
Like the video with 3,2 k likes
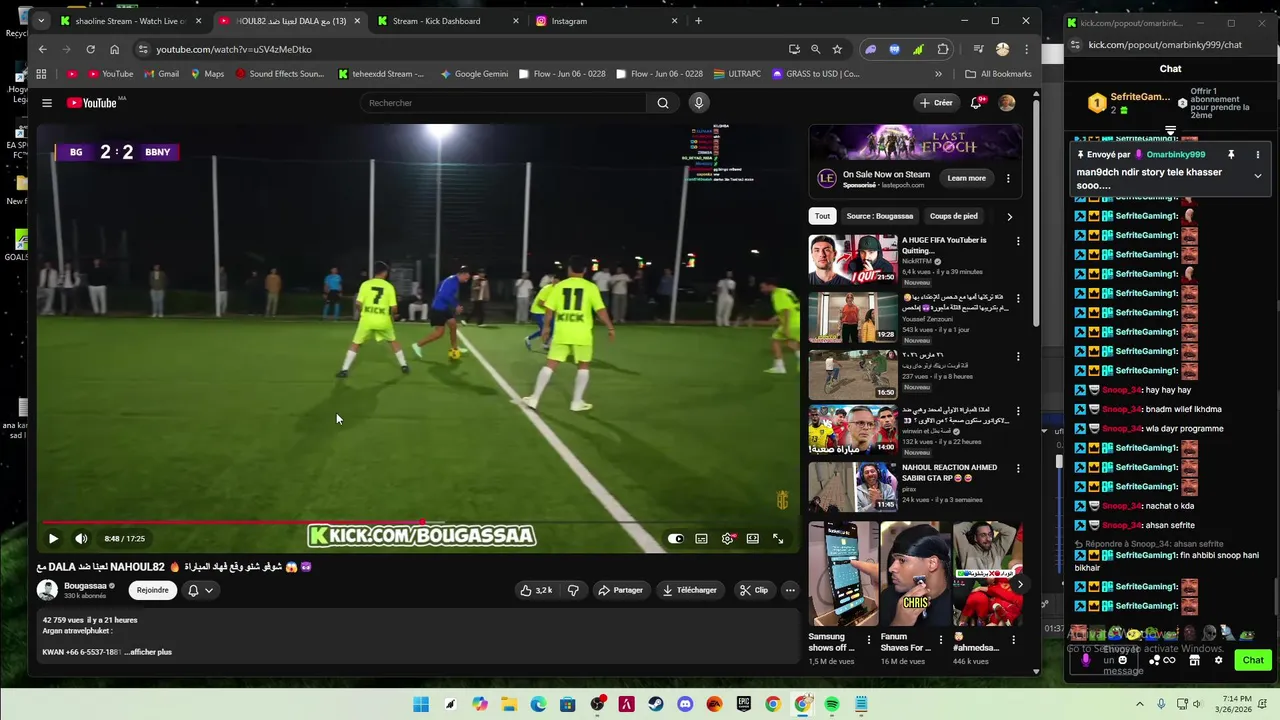[536, 590]
